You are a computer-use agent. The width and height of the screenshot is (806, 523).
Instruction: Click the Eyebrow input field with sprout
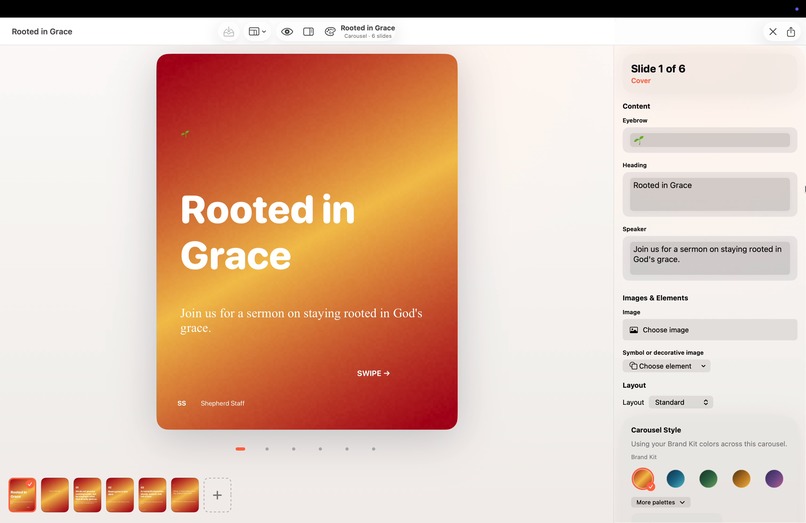coord(710,140)
